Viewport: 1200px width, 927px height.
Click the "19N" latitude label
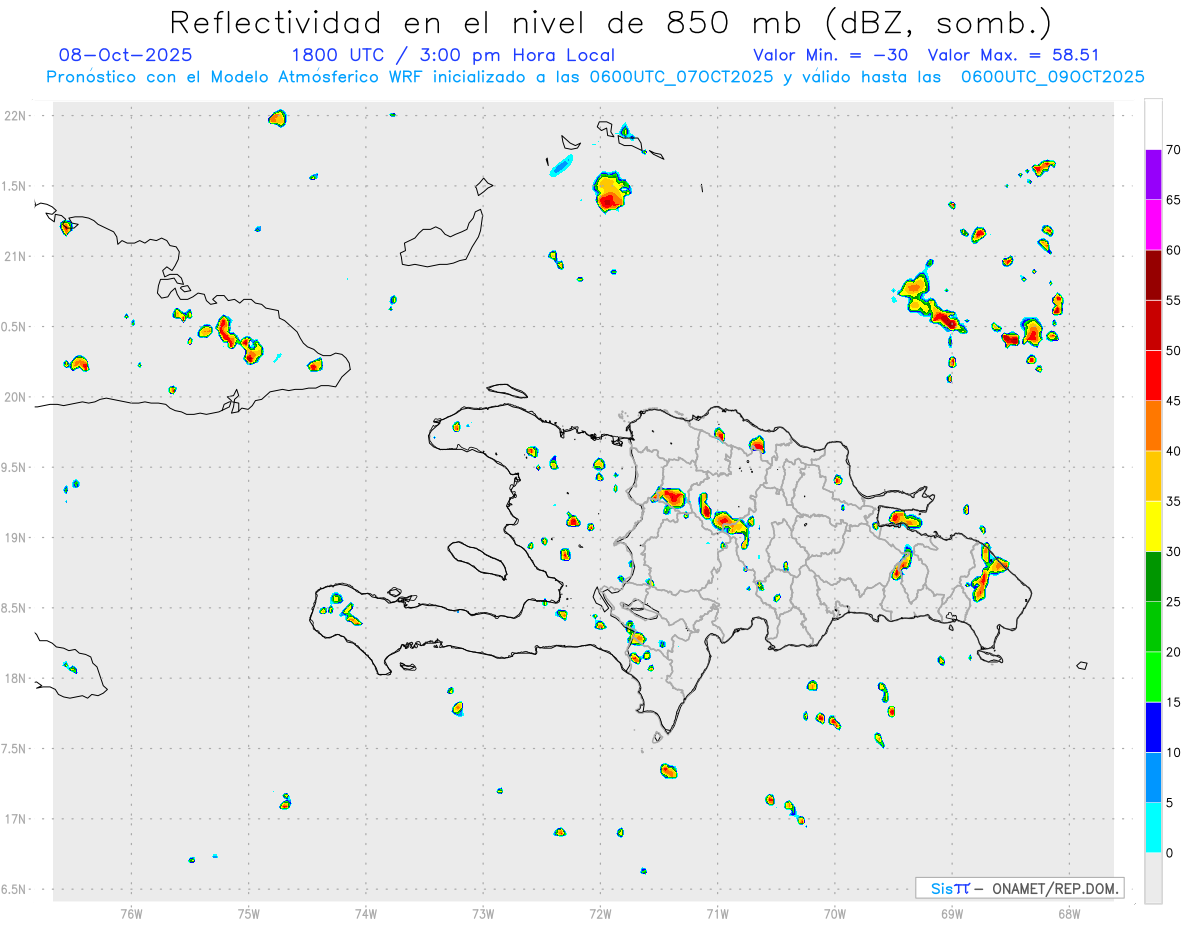coord(14,538)
